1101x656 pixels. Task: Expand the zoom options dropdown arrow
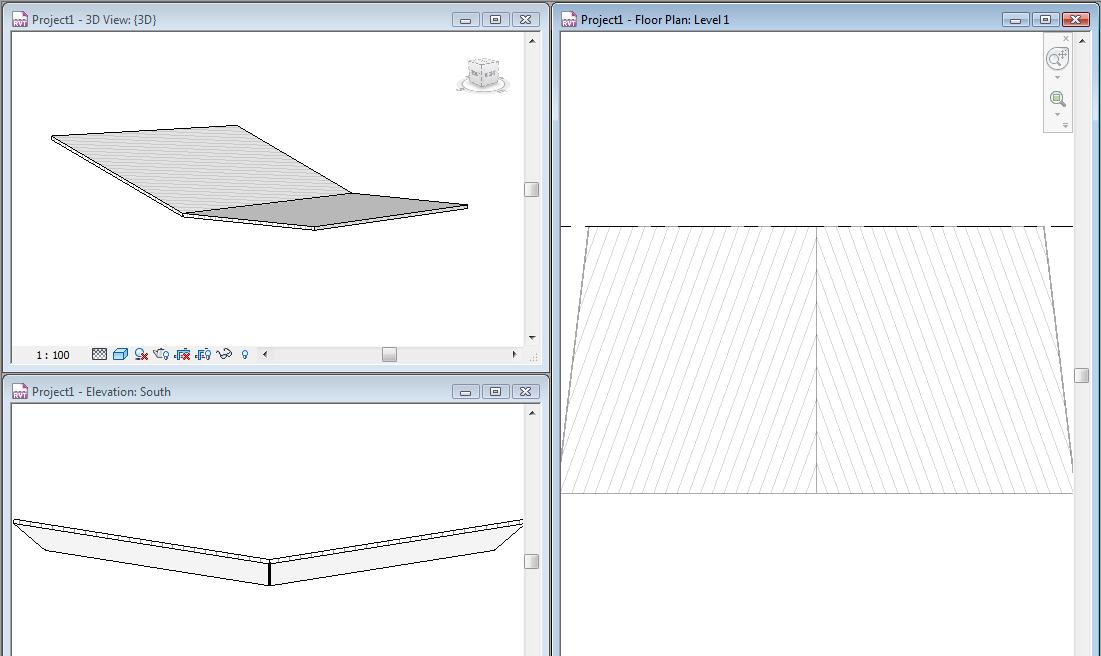point(1057,114)
